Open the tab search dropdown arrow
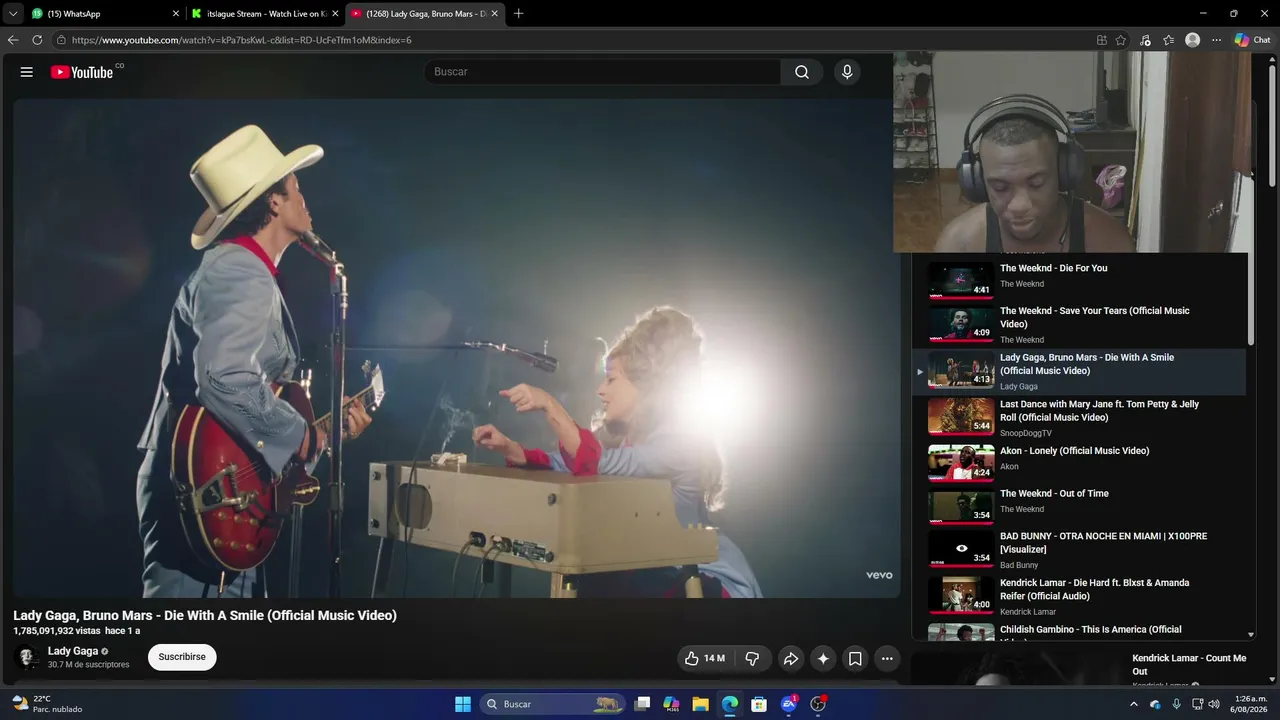Screen dimensions: 1280x720 coord(13,14)
